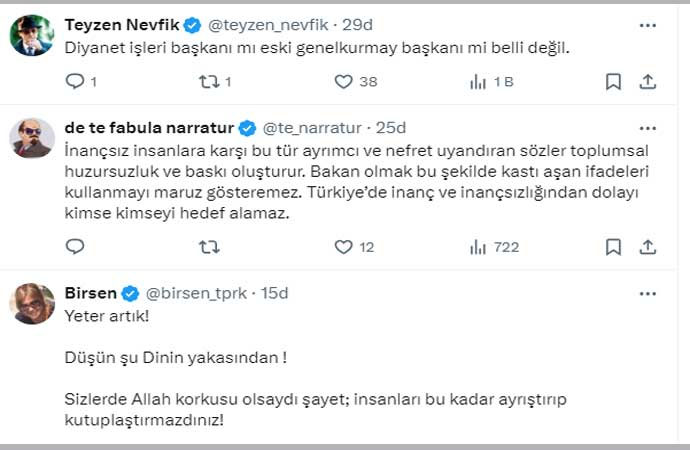Visit @te_narratur handle link
690x450 pixels.
pyautogui.click(x=312, y=127)
